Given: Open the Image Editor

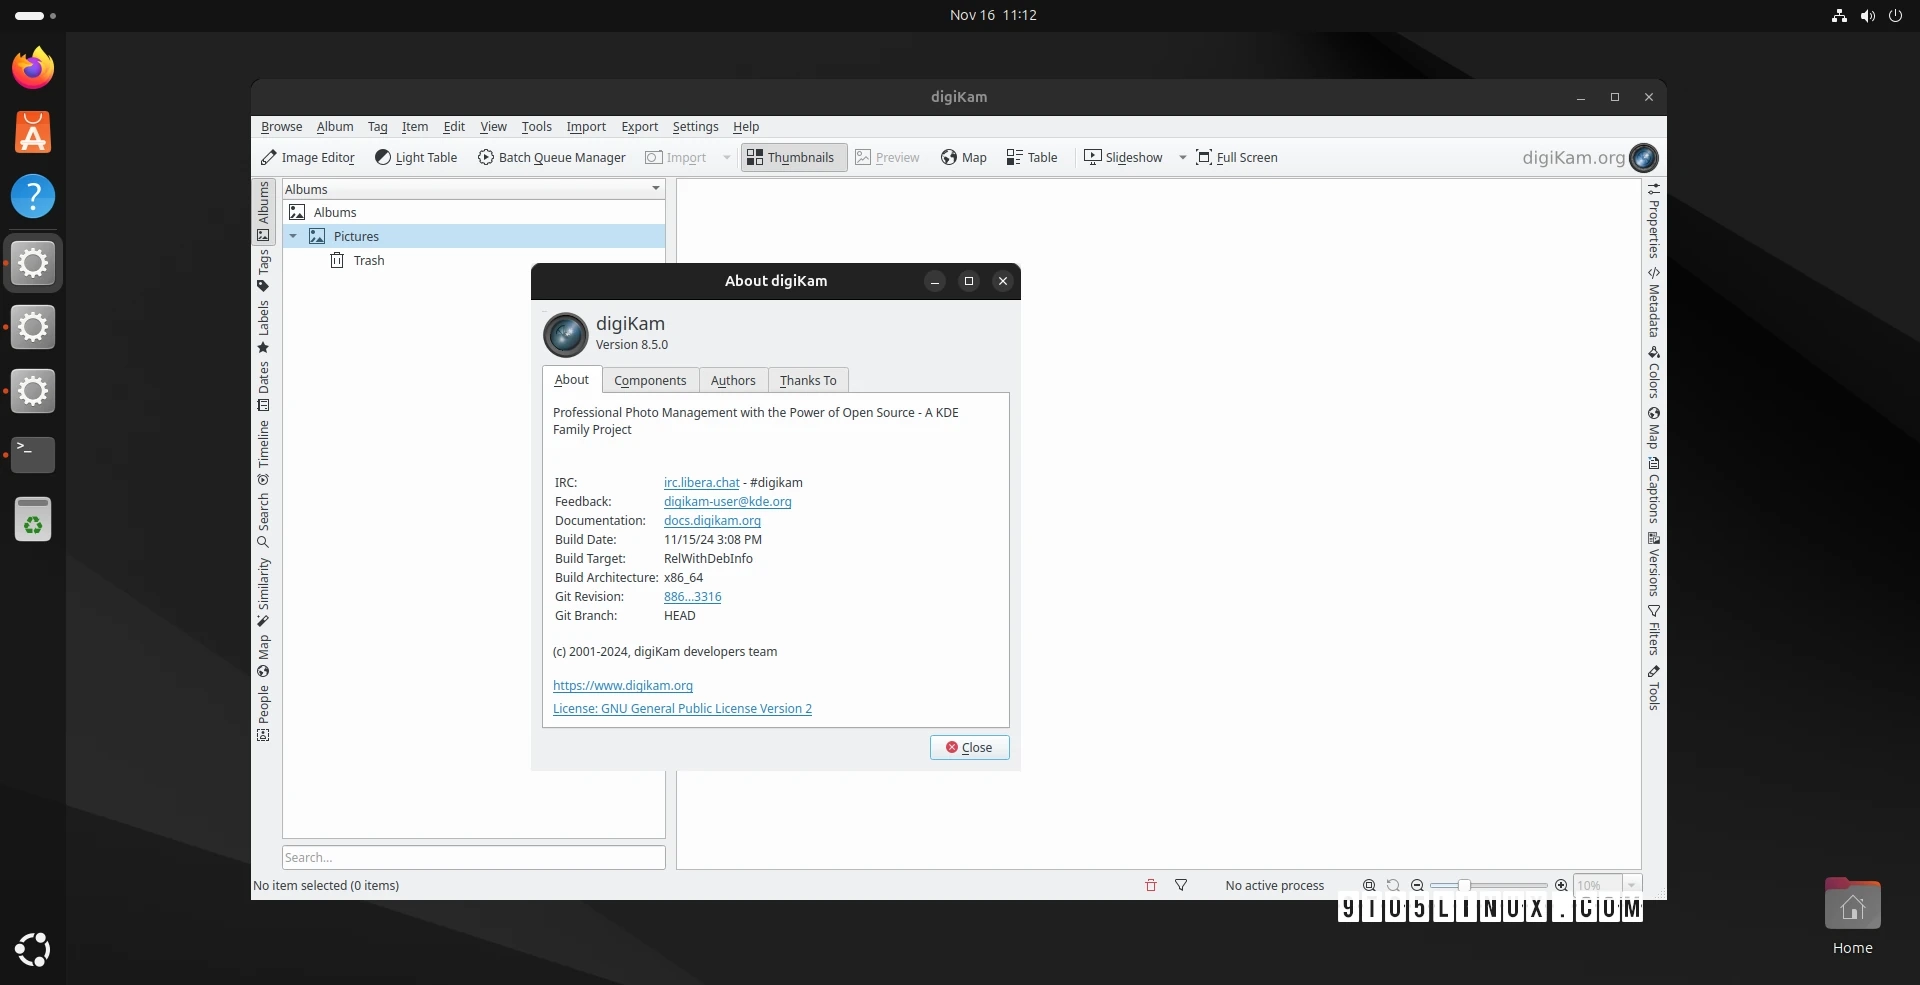Looking at the screenshot, I should (308, 157).
